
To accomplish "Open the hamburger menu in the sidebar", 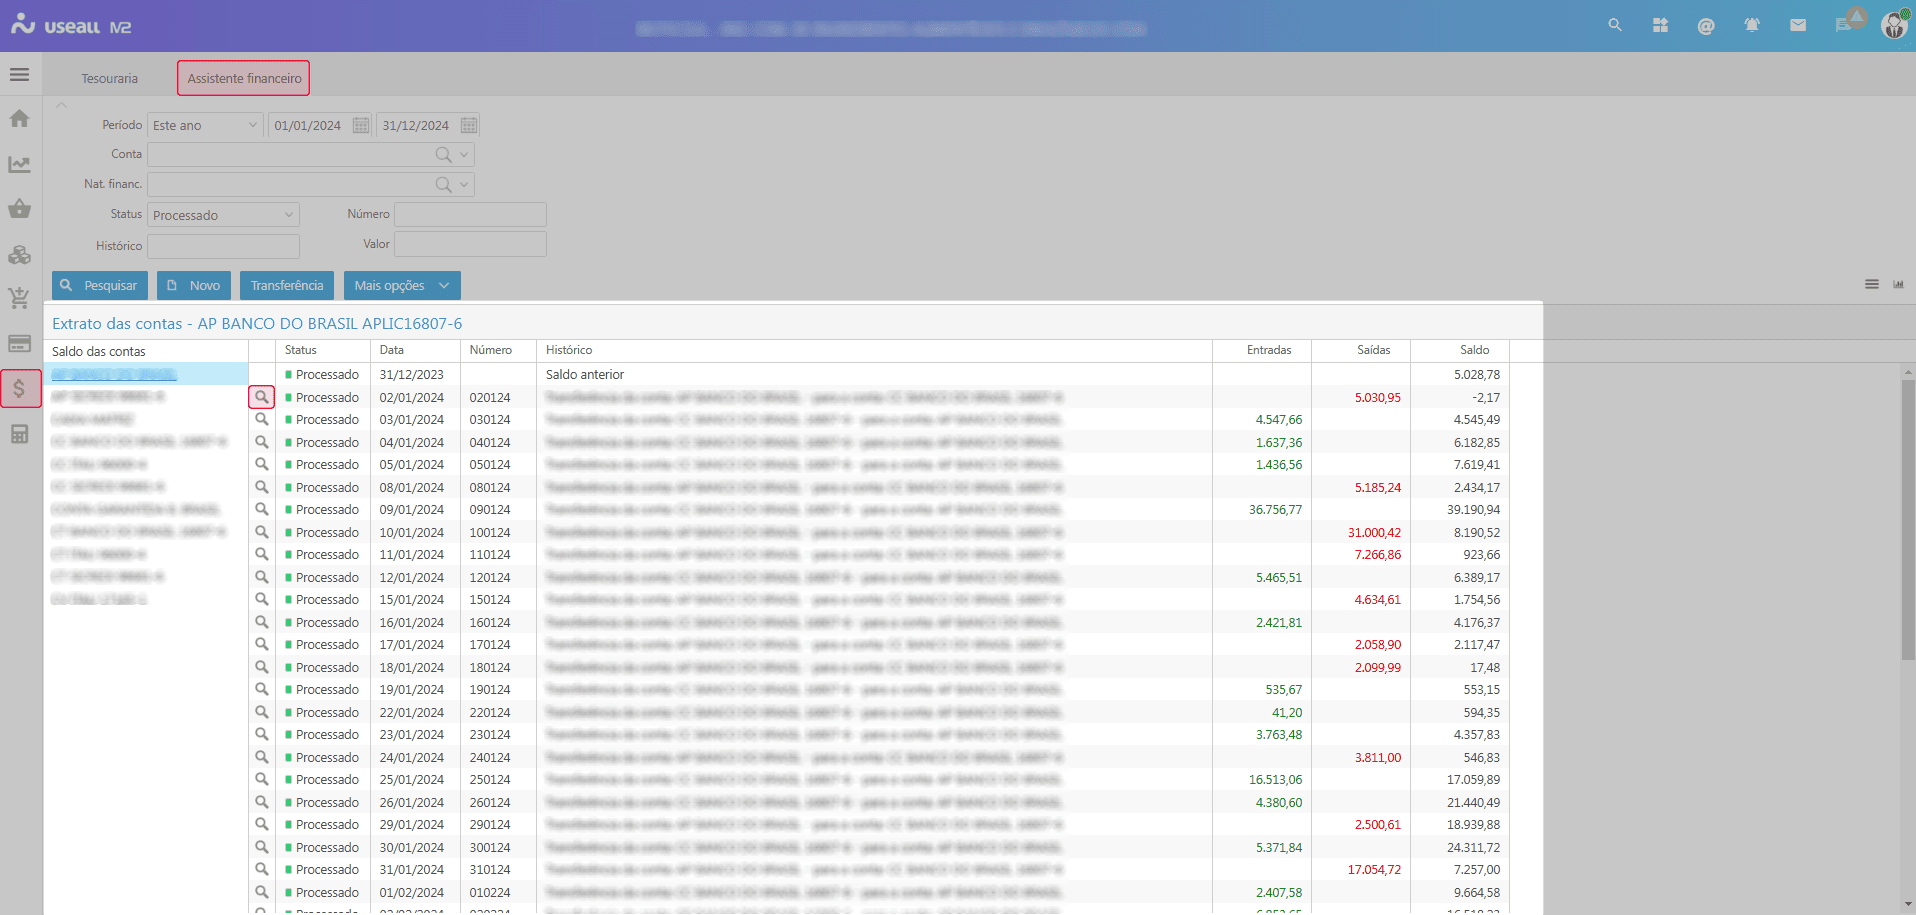I will [20, 75].
